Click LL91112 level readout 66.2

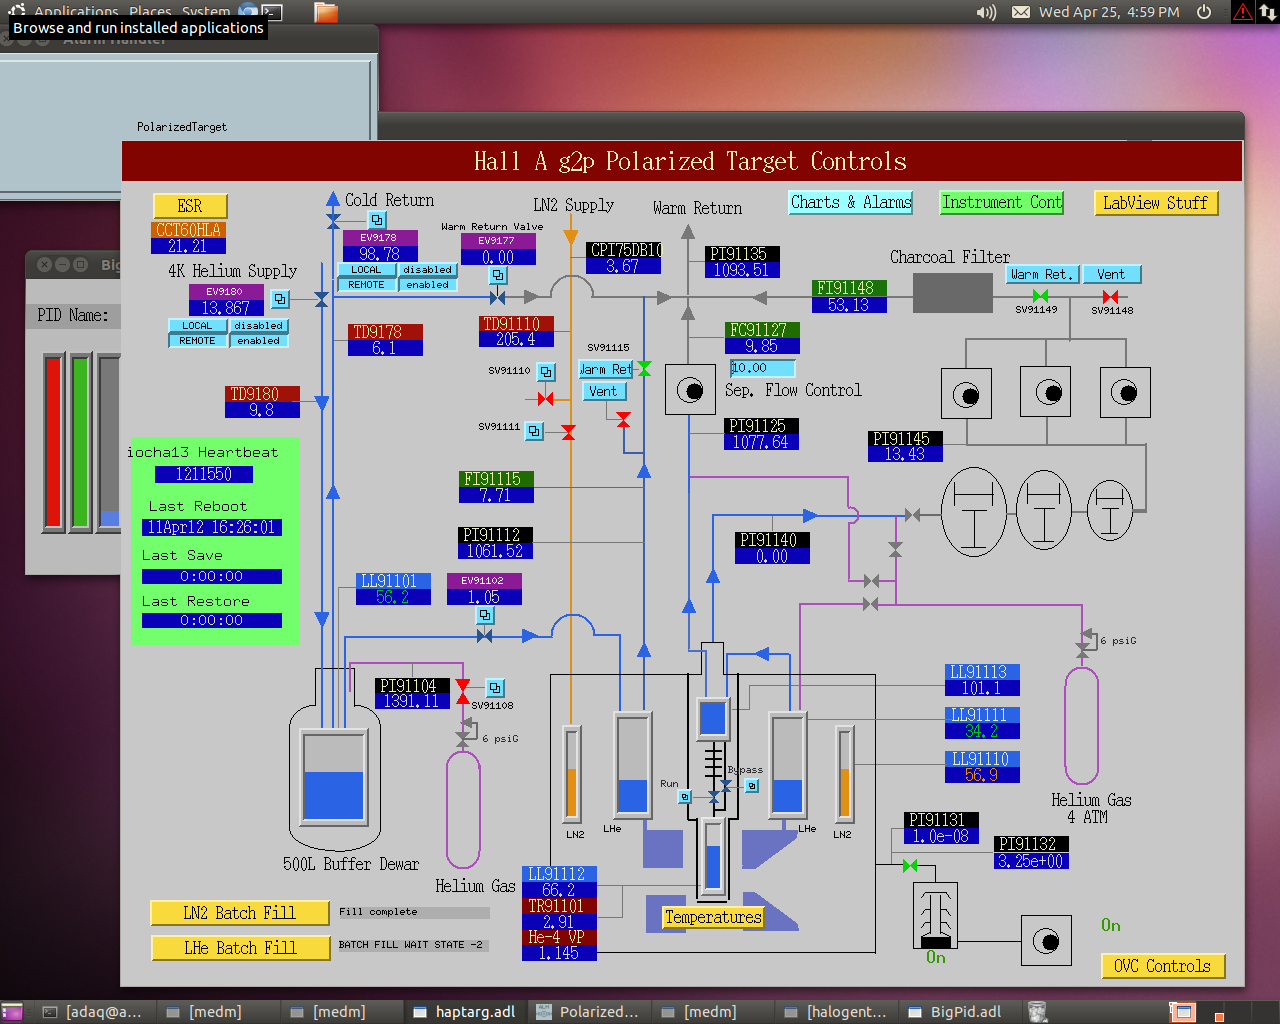tap(559, 890)
